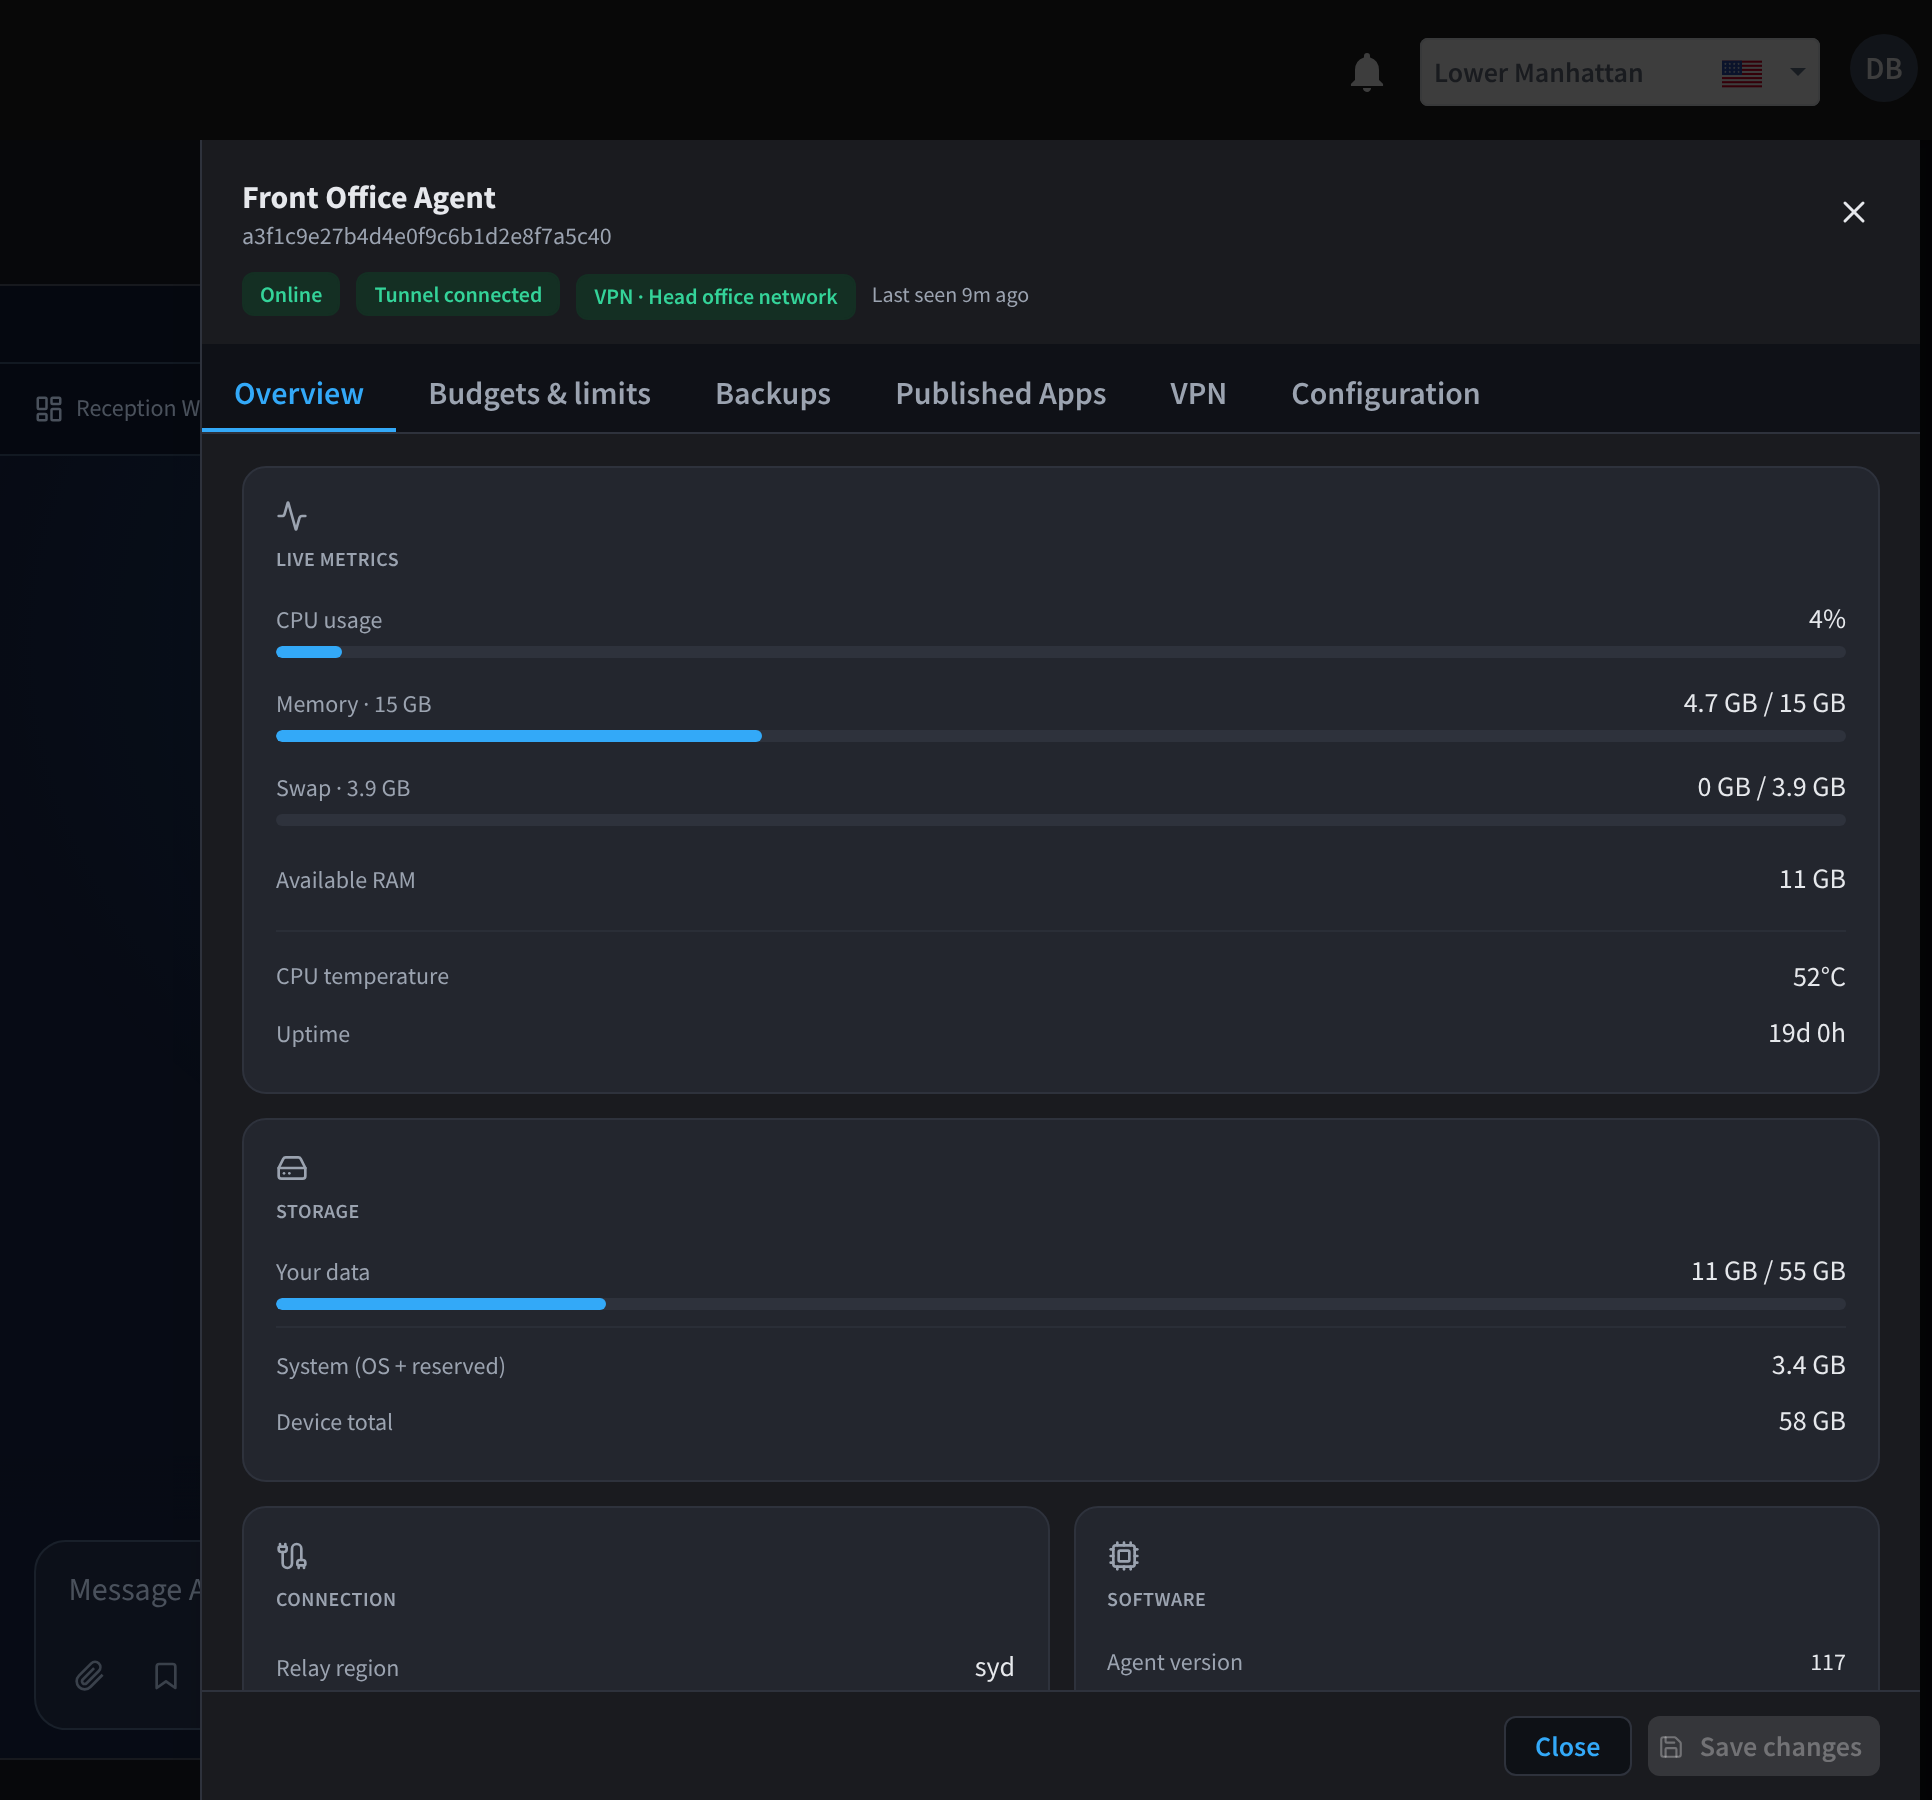Click the DB user avatar
The image size is (1932, 1800).
tap(1883, 68)
